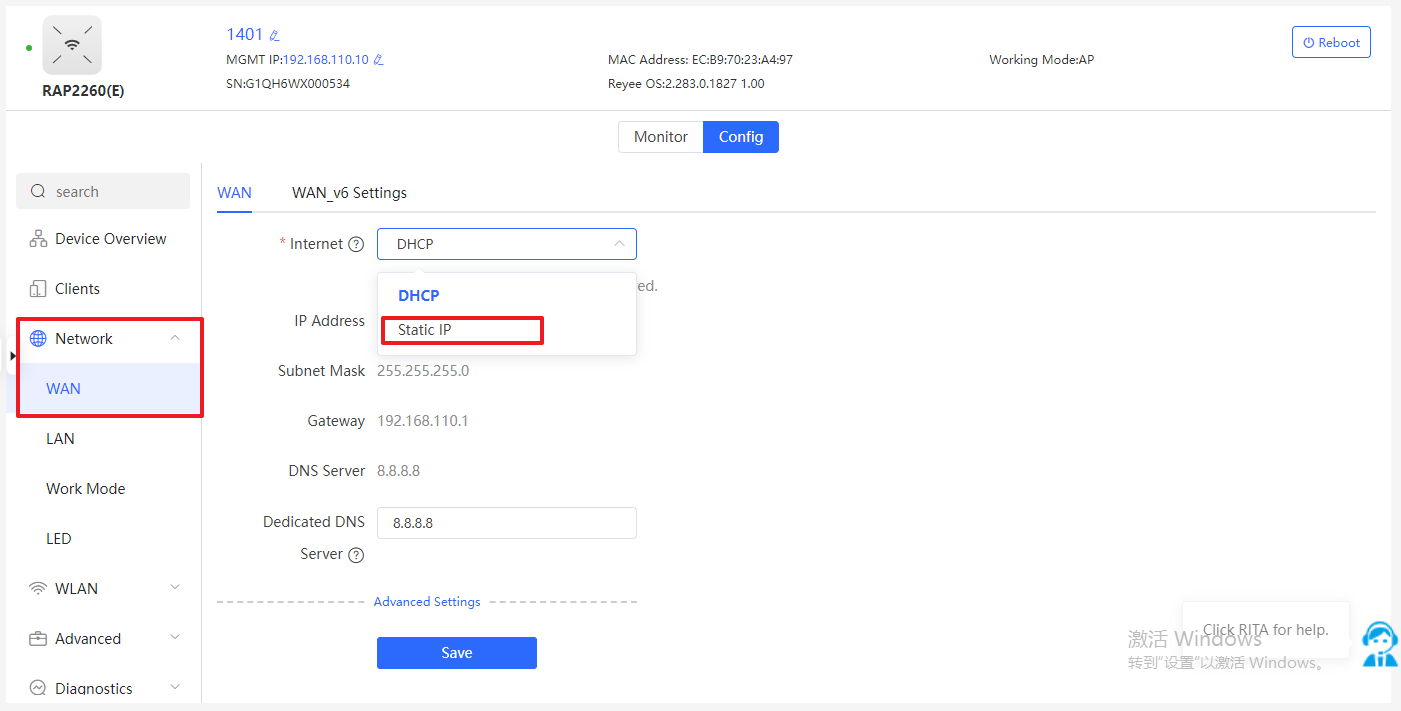Open Device Overview in the sidebar
This screenshot has width=1401, height=711.
(110, 239)
